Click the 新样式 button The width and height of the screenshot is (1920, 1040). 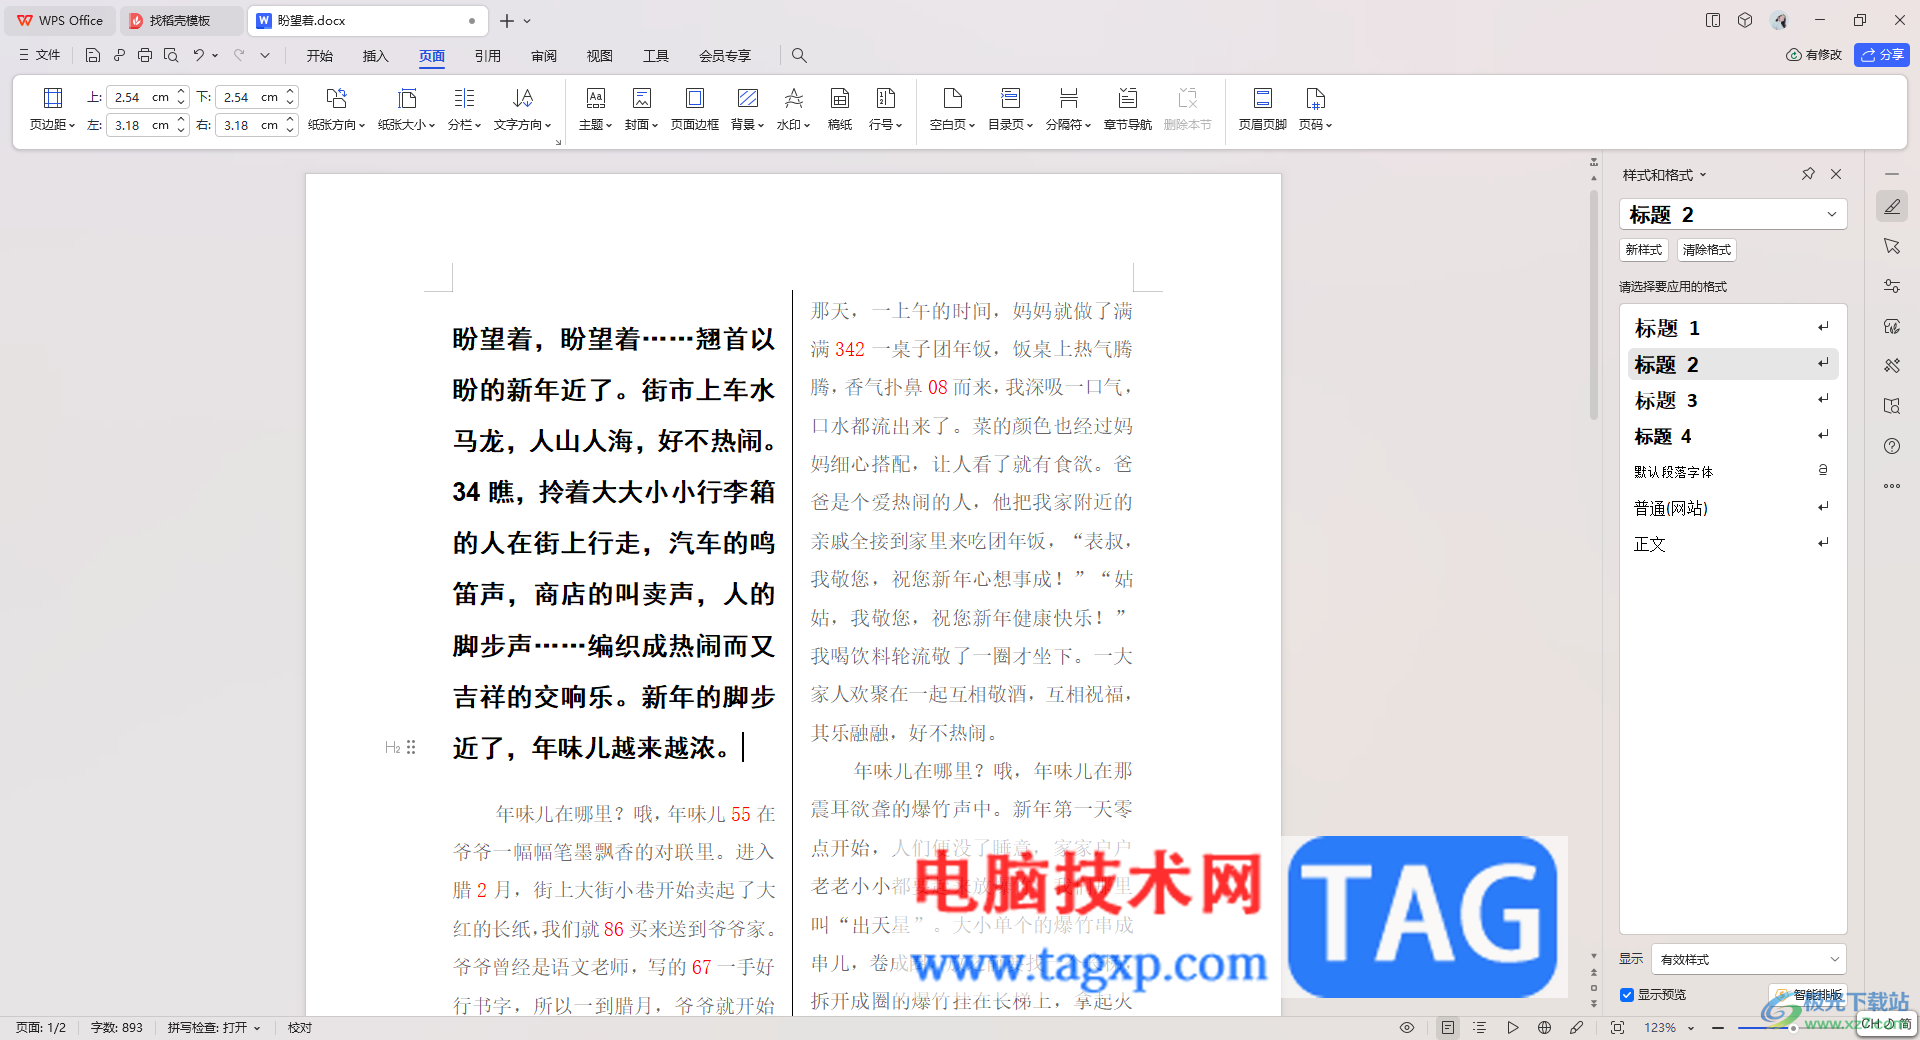point(1644,250)
